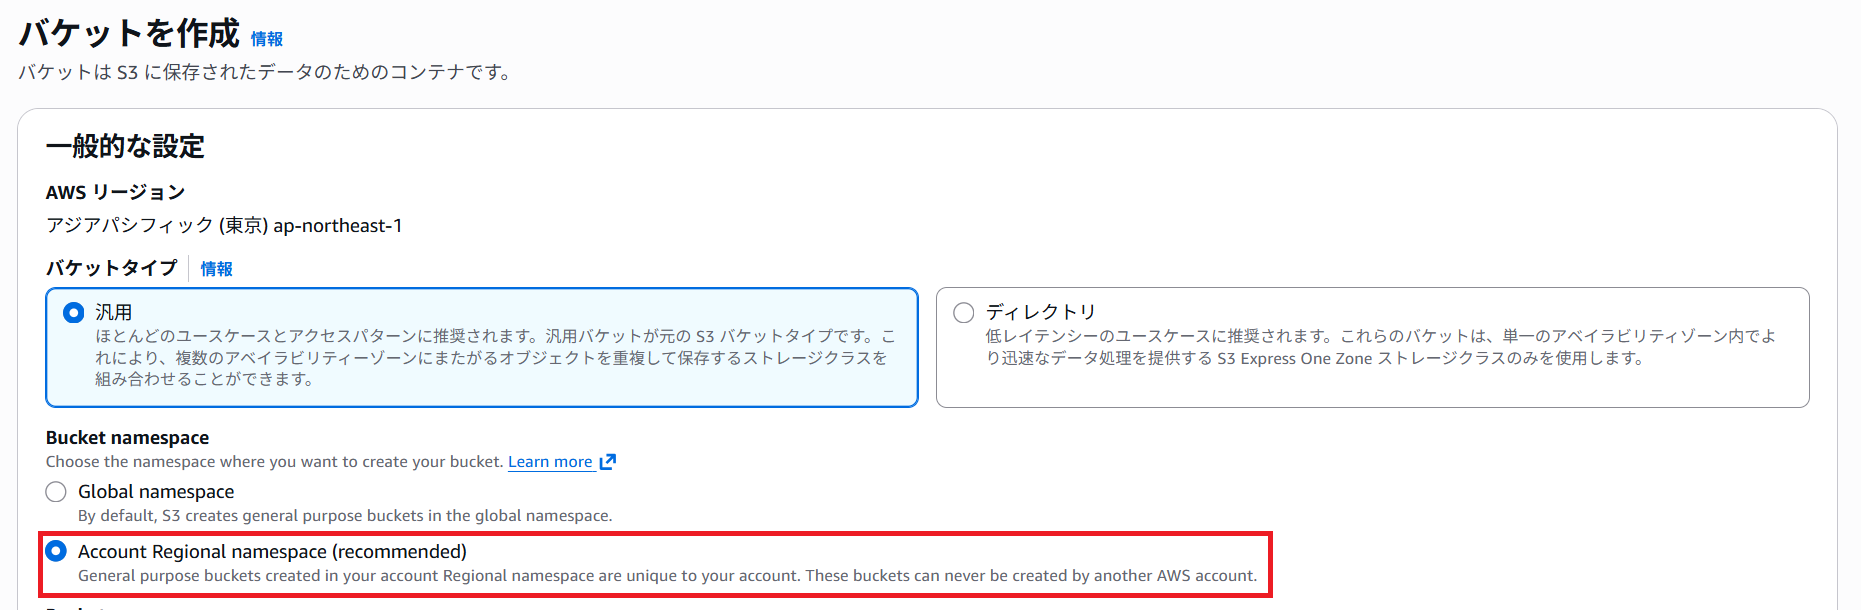Follow the Learn more link for bucket namespace
This screenshot has width=1861, height=610.
(550, 462)
